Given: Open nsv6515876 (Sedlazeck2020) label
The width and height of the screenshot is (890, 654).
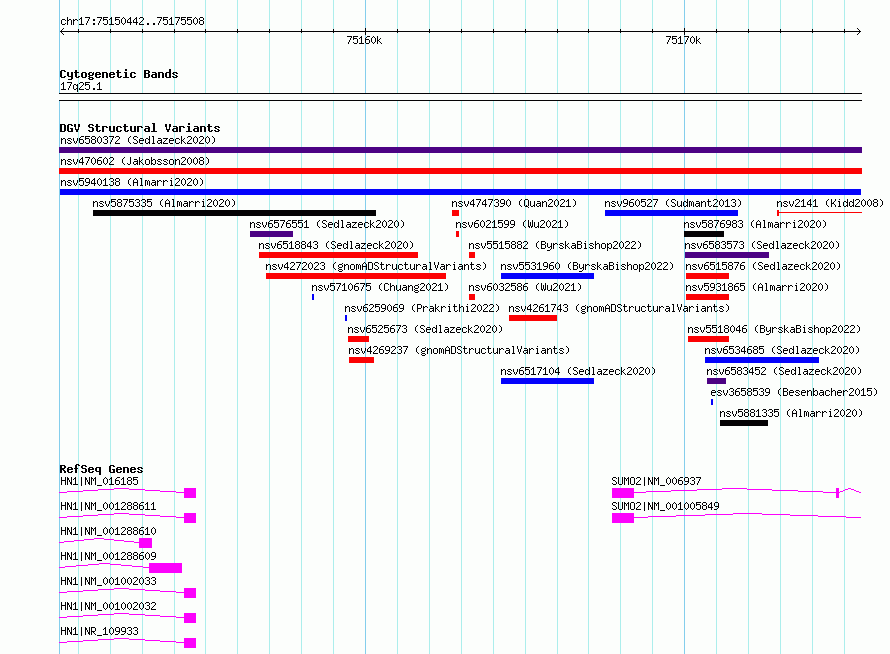Looking at the screenshot, I should point(763,266).
